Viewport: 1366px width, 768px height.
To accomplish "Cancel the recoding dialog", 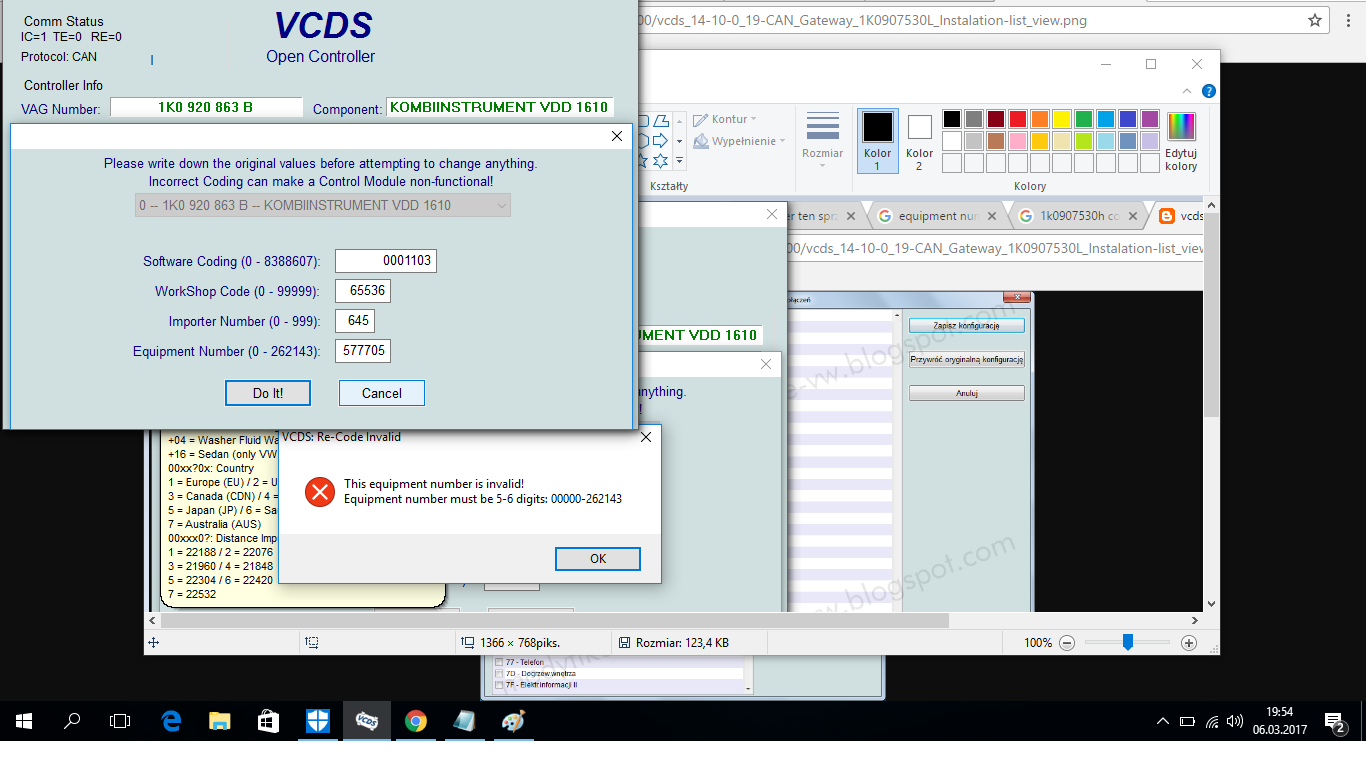I will (382, 393).
